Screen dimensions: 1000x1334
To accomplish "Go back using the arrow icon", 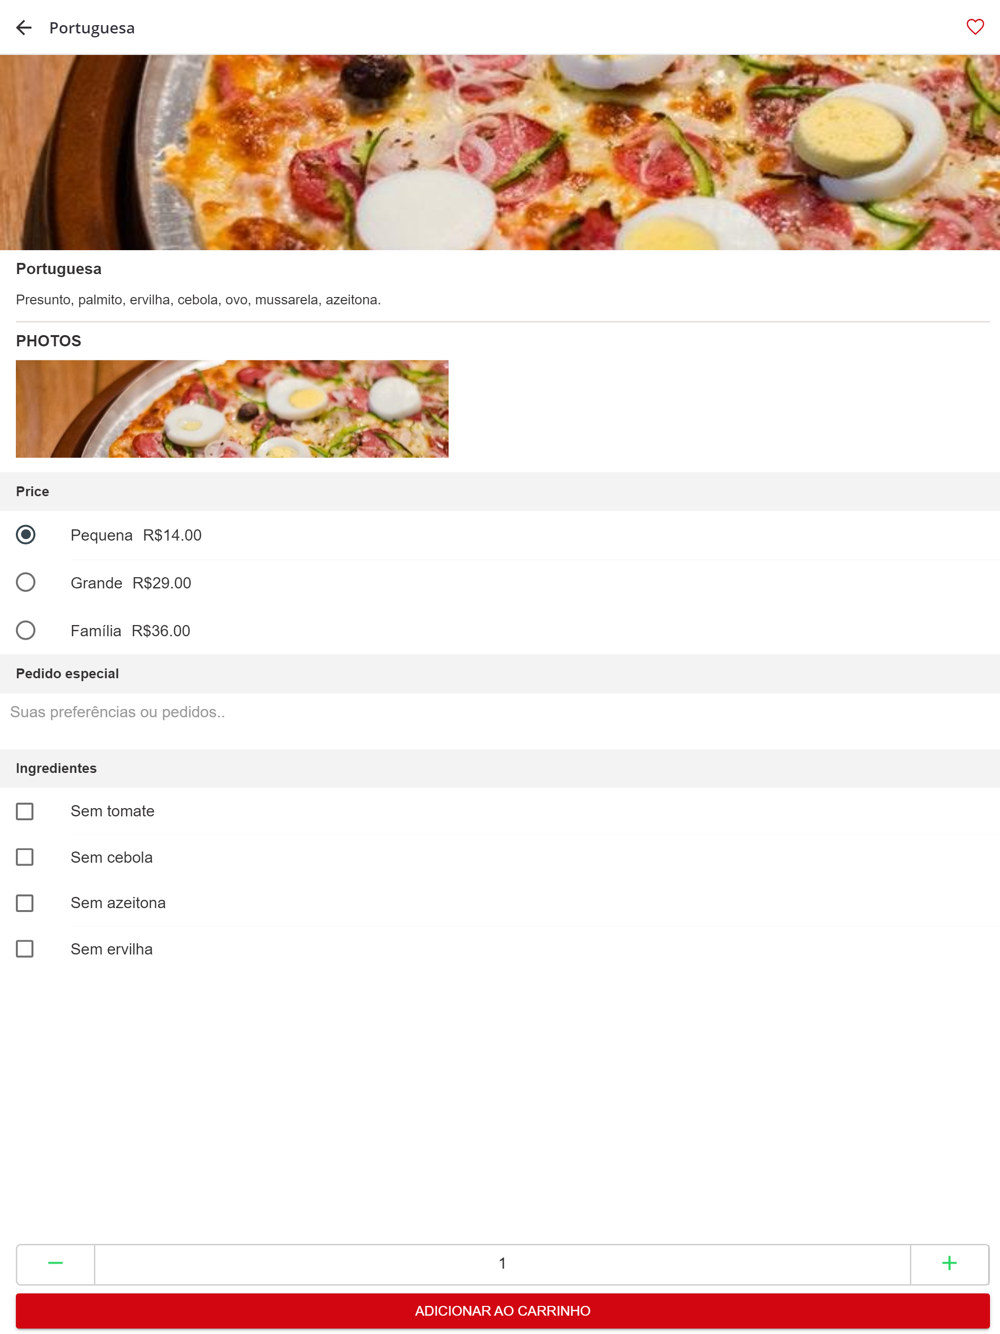I will coord(24,28).
